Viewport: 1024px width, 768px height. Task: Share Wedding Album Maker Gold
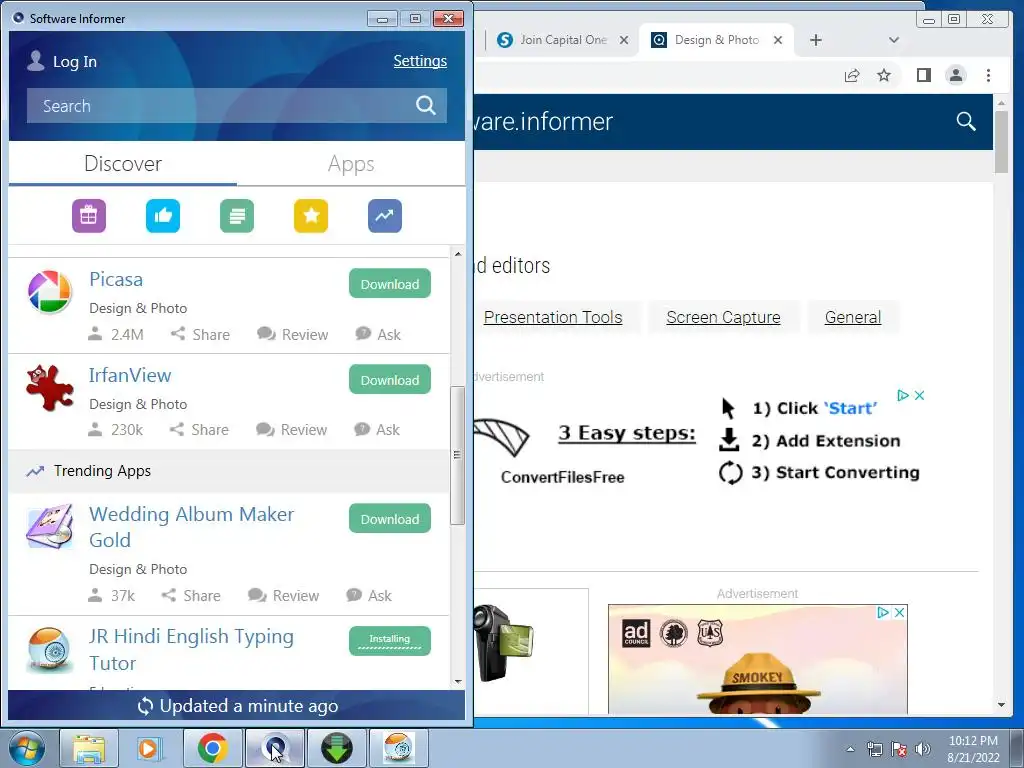pyautogui.click(x=191, y=596)
